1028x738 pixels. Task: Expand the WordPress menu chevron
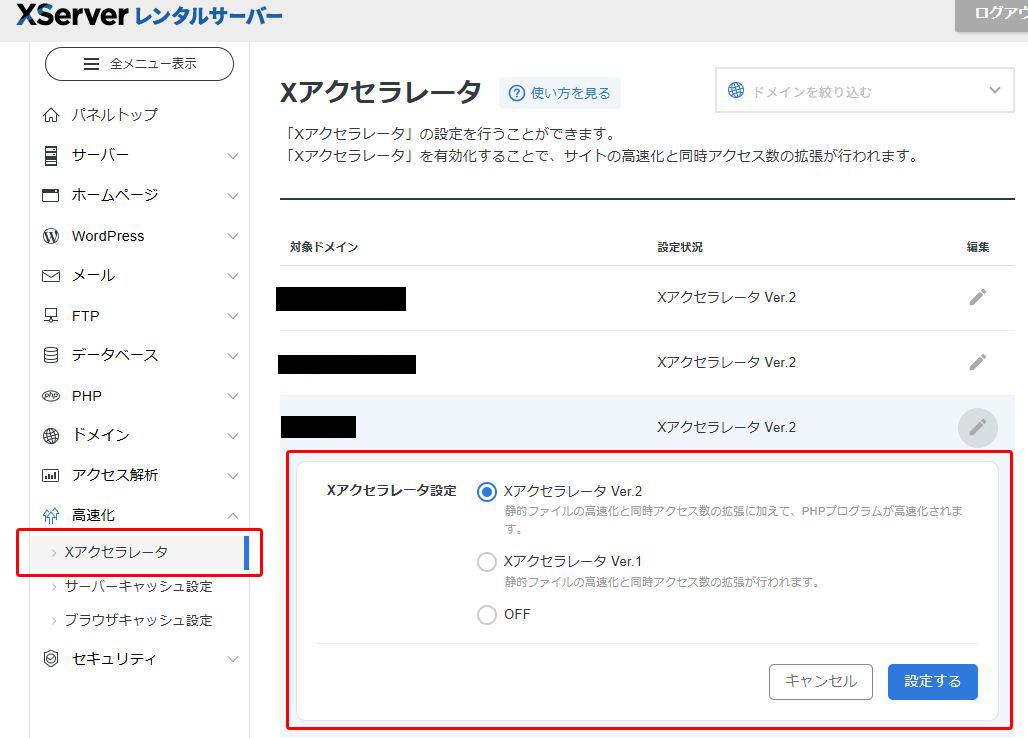pos(233,236)
